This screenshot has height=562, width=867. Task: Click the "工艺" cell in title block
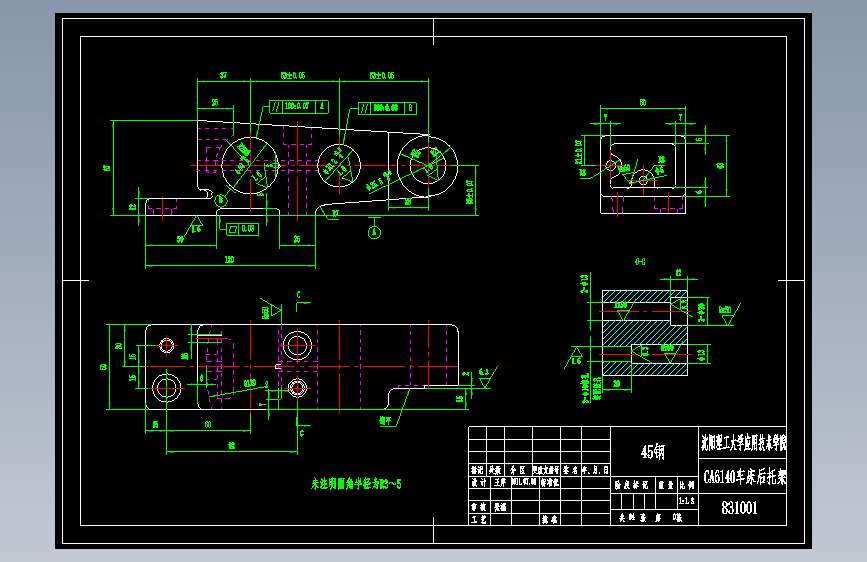tap(478, 519)
